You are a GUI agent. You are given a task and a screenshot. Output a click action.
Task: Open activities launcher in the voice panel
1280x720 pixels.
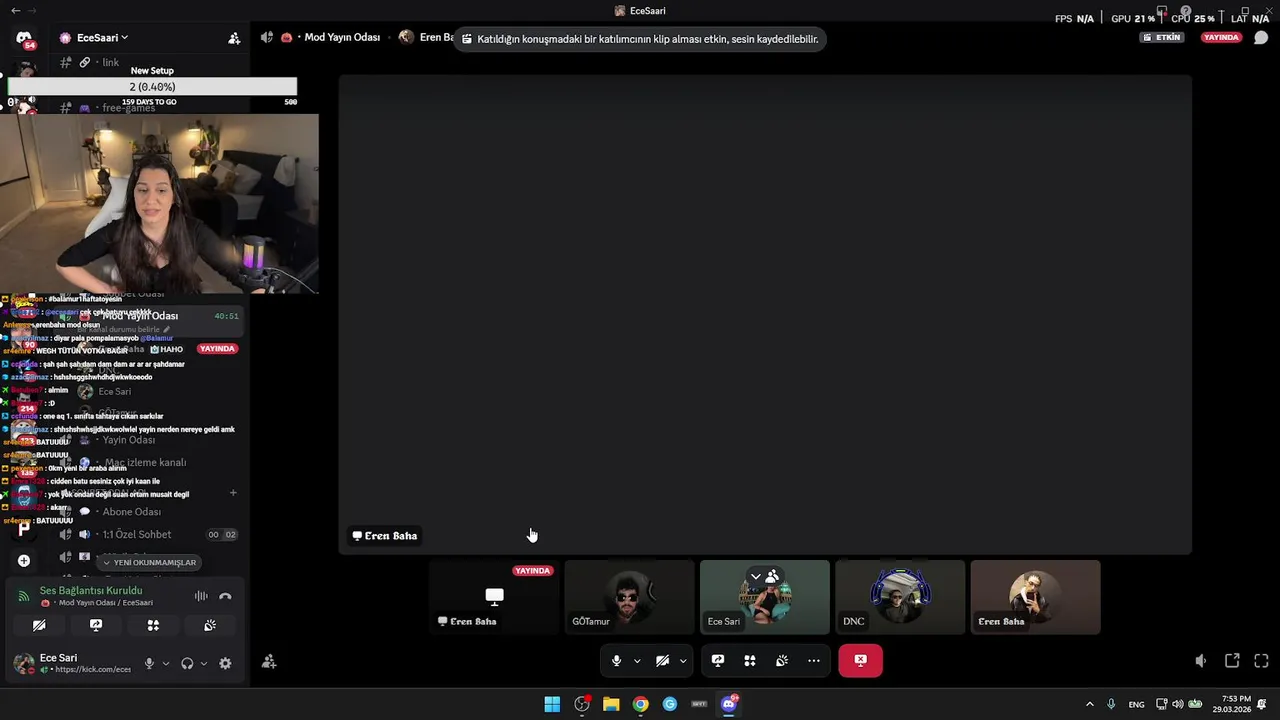click(x=153, y=625)
